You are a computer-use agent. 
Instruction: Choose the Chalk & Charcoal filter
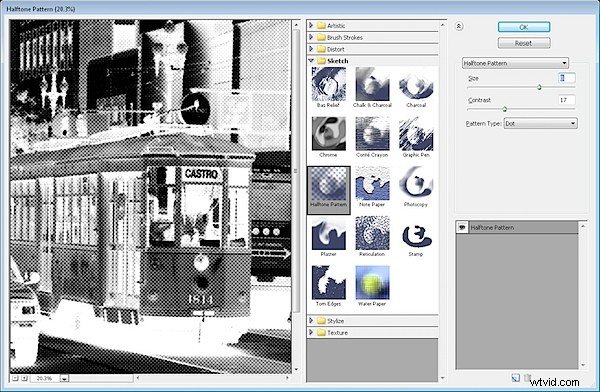pos(372,84)
